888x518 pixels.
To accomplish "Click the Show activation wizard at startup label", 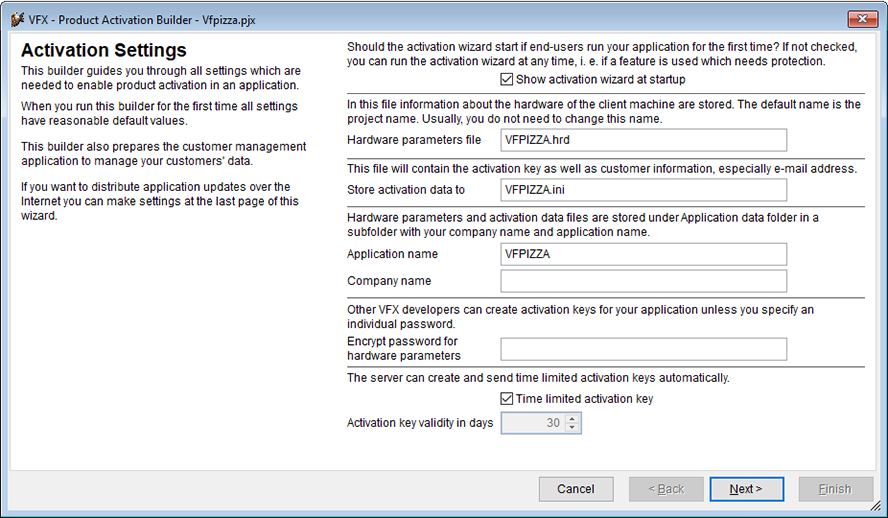I will point(600,79).
